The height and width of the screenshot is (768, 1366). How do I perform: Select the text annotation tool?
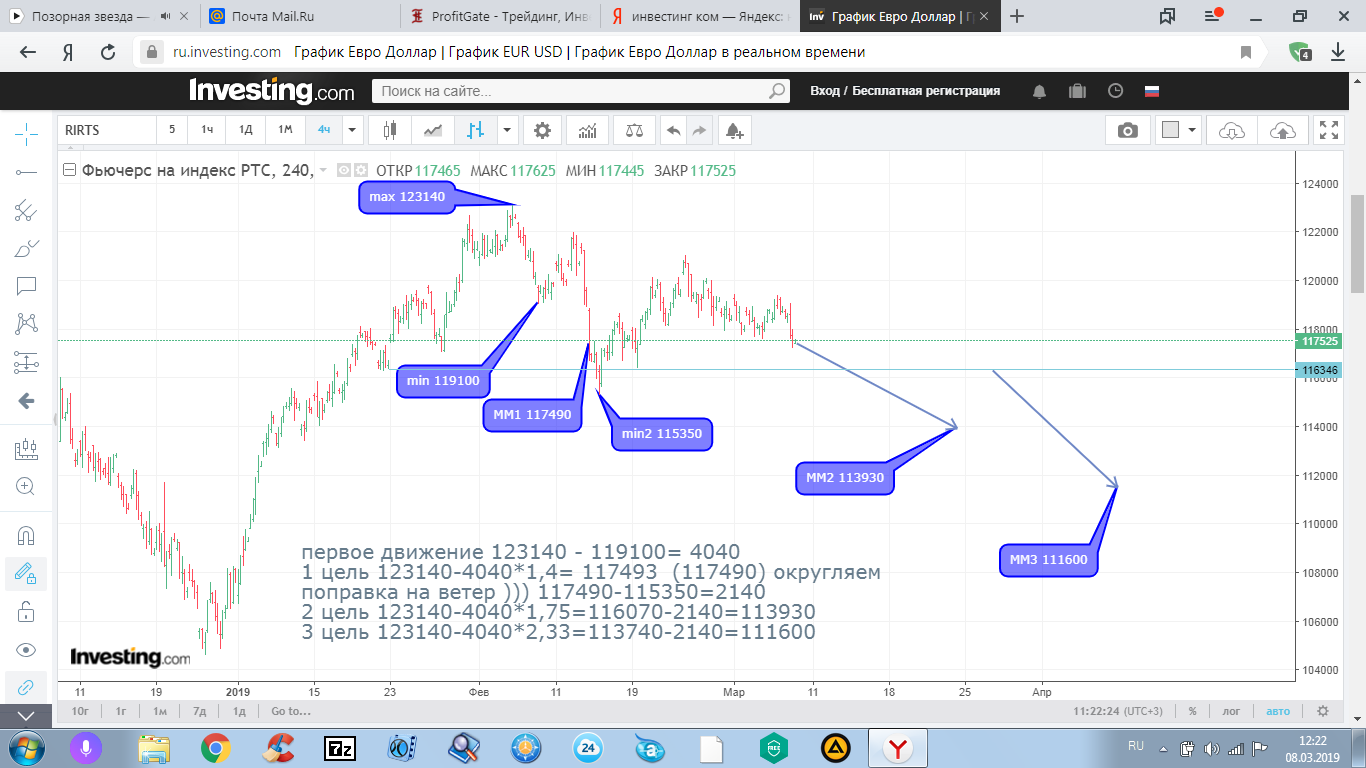[26, 286]
